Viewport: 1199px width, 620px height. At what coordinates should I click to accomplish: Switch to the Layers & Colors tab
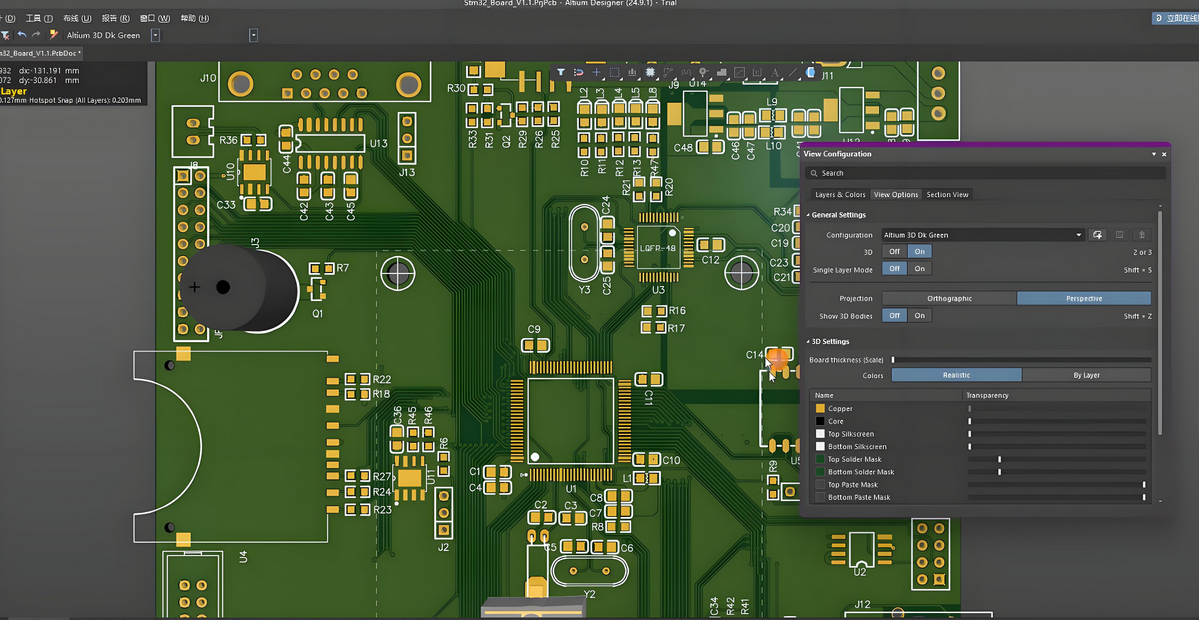(840, 195)
